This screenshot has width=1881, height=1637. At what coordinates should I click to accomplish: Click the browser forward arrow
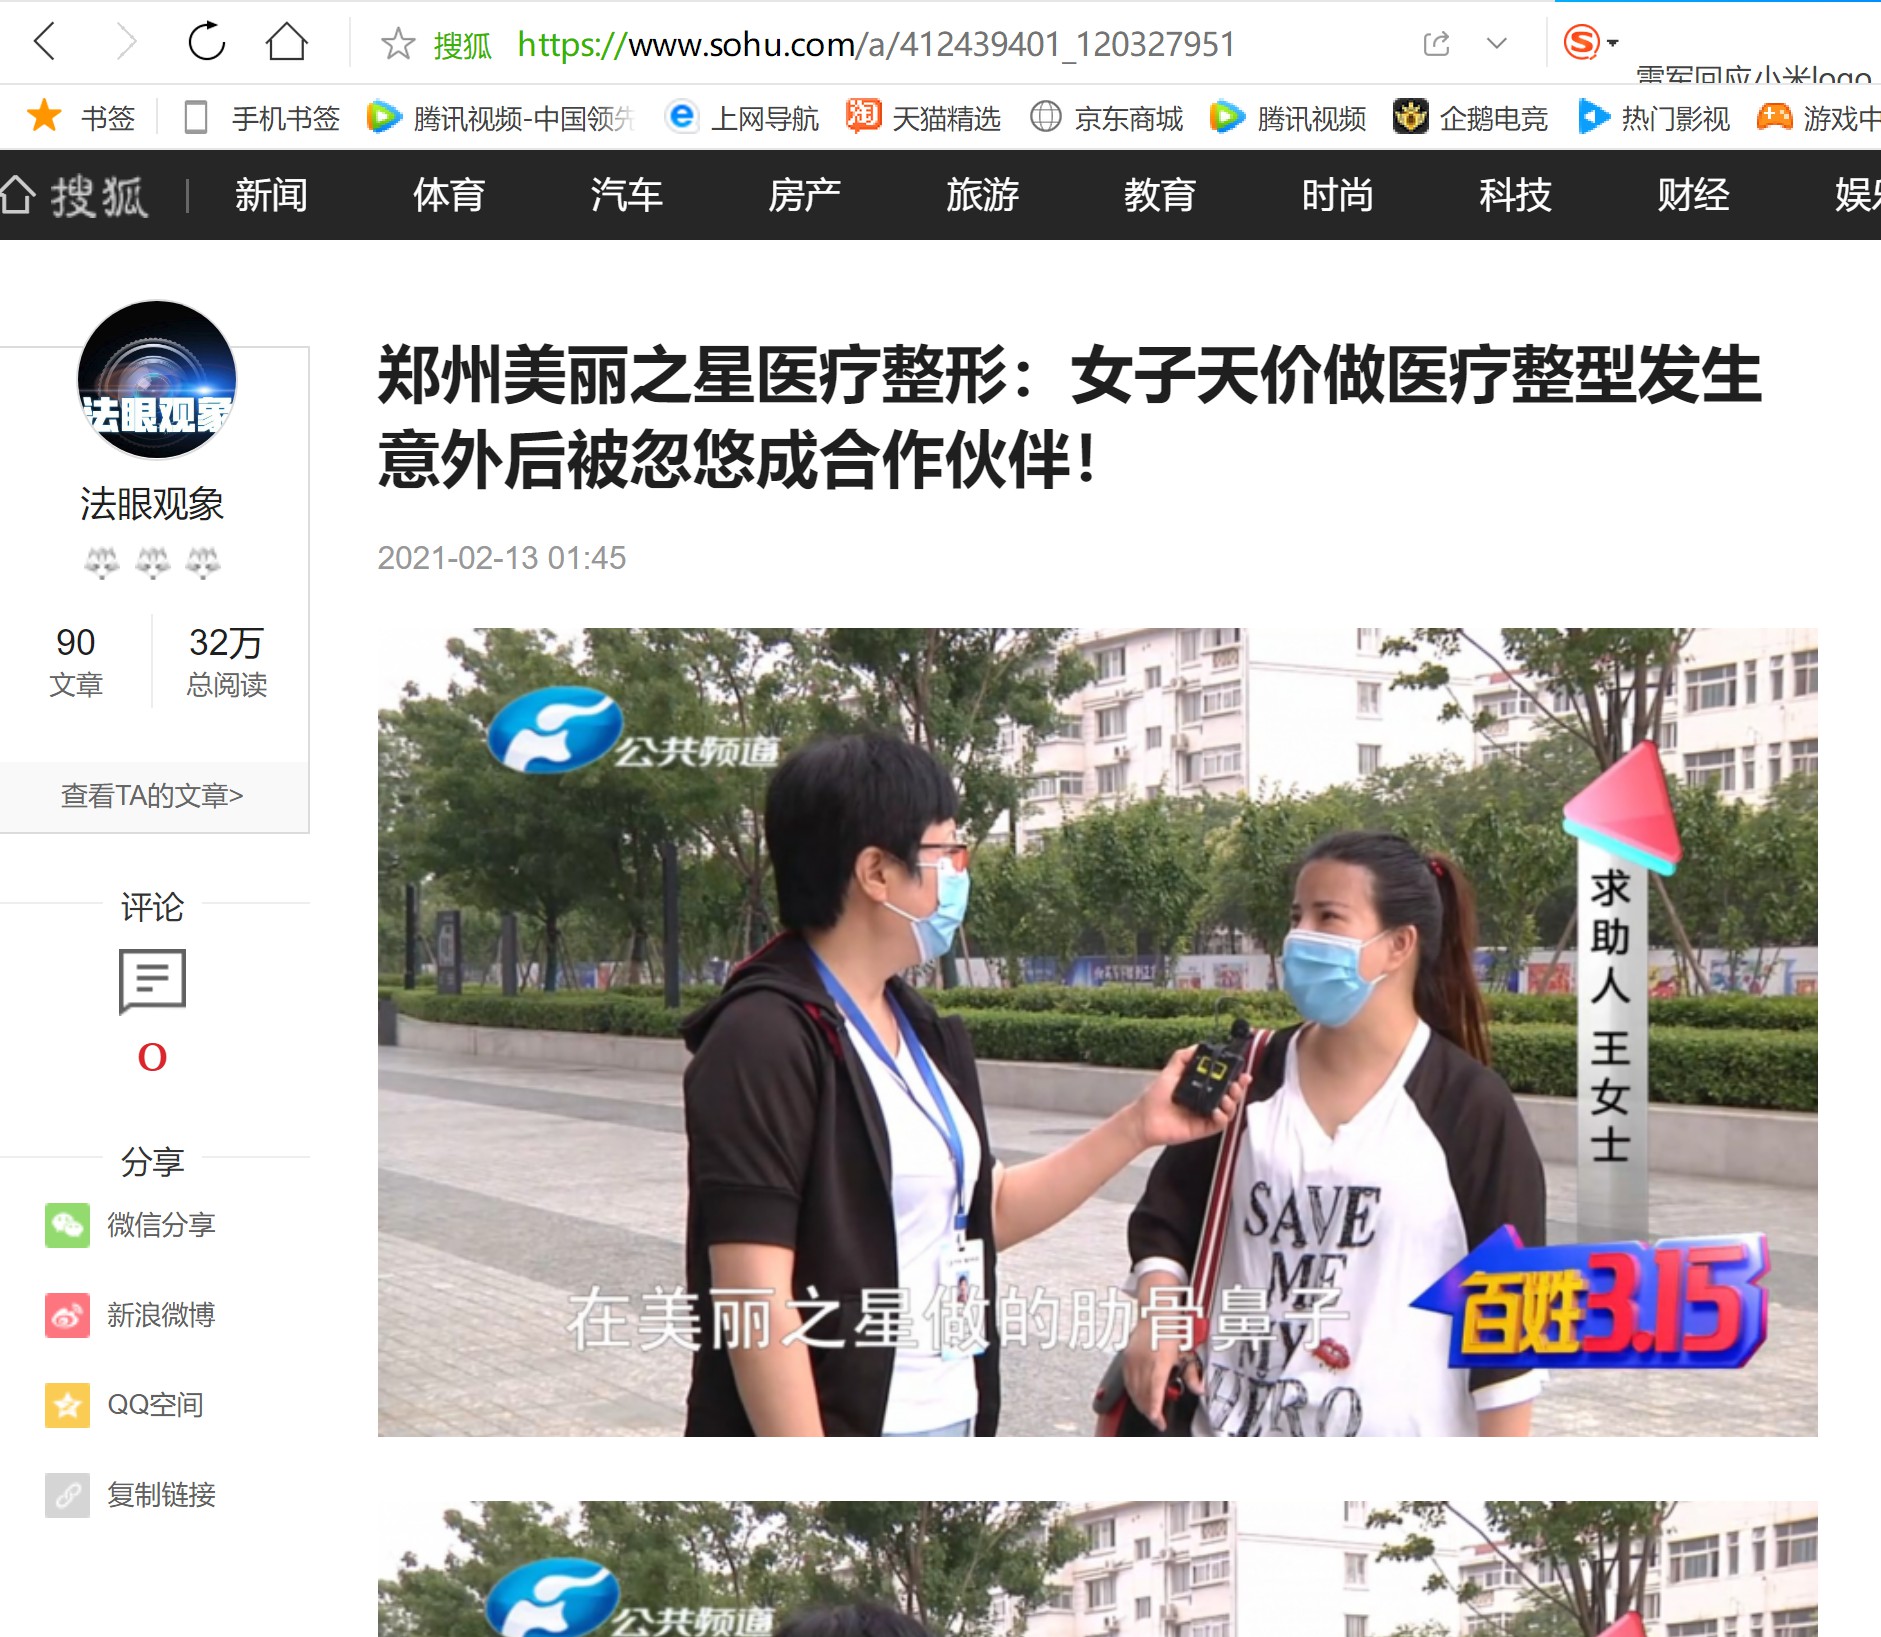126,42
